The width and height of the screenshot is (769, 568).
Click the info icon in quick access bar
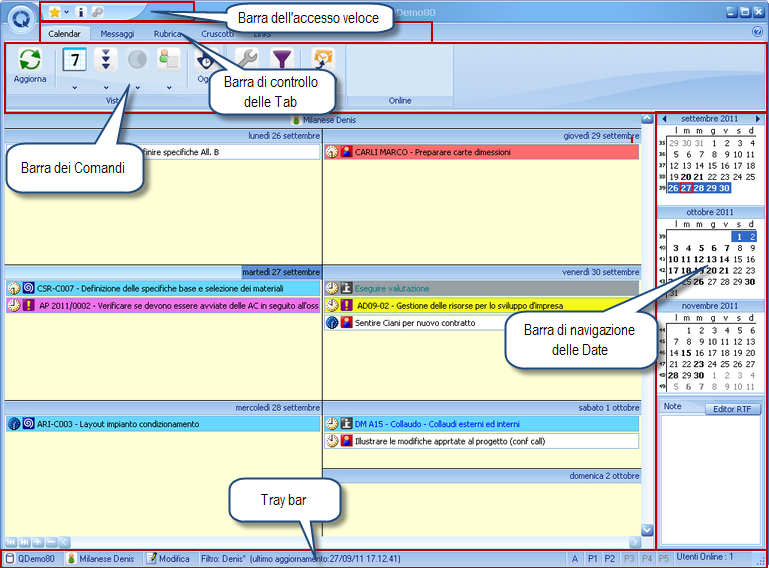[81, 12]
